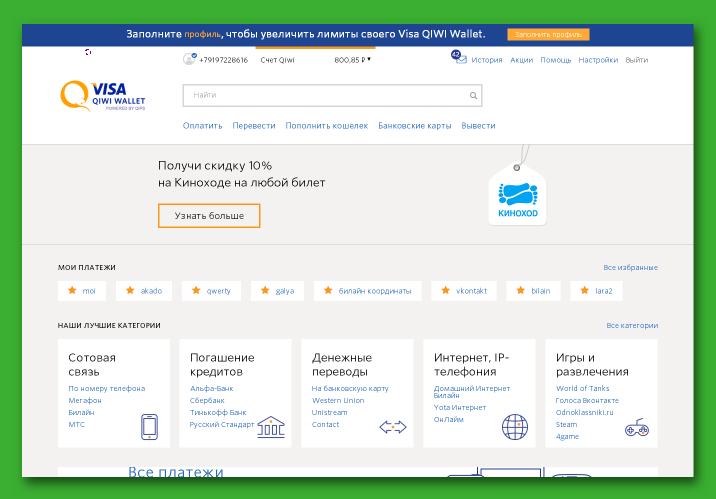Open Голоса Вконтакте link
The width and height of the screenshot is (716, 499).
[587, 400]
